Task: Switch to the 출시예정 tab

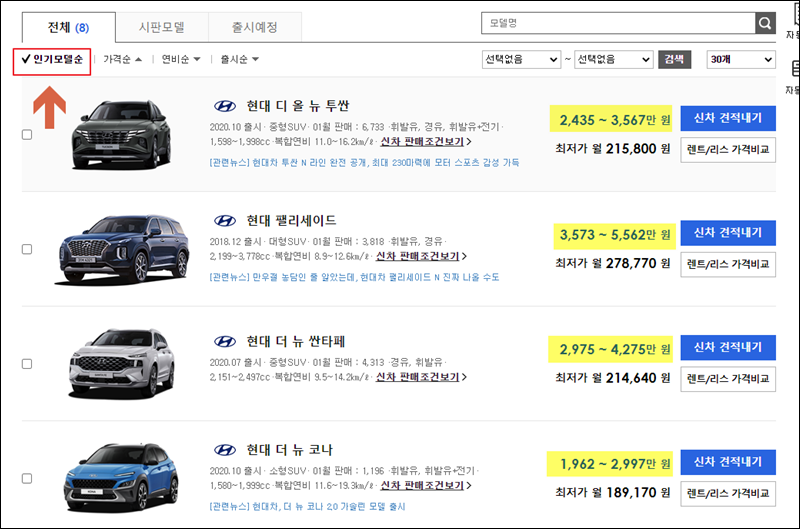Action: tap(255, 28)
